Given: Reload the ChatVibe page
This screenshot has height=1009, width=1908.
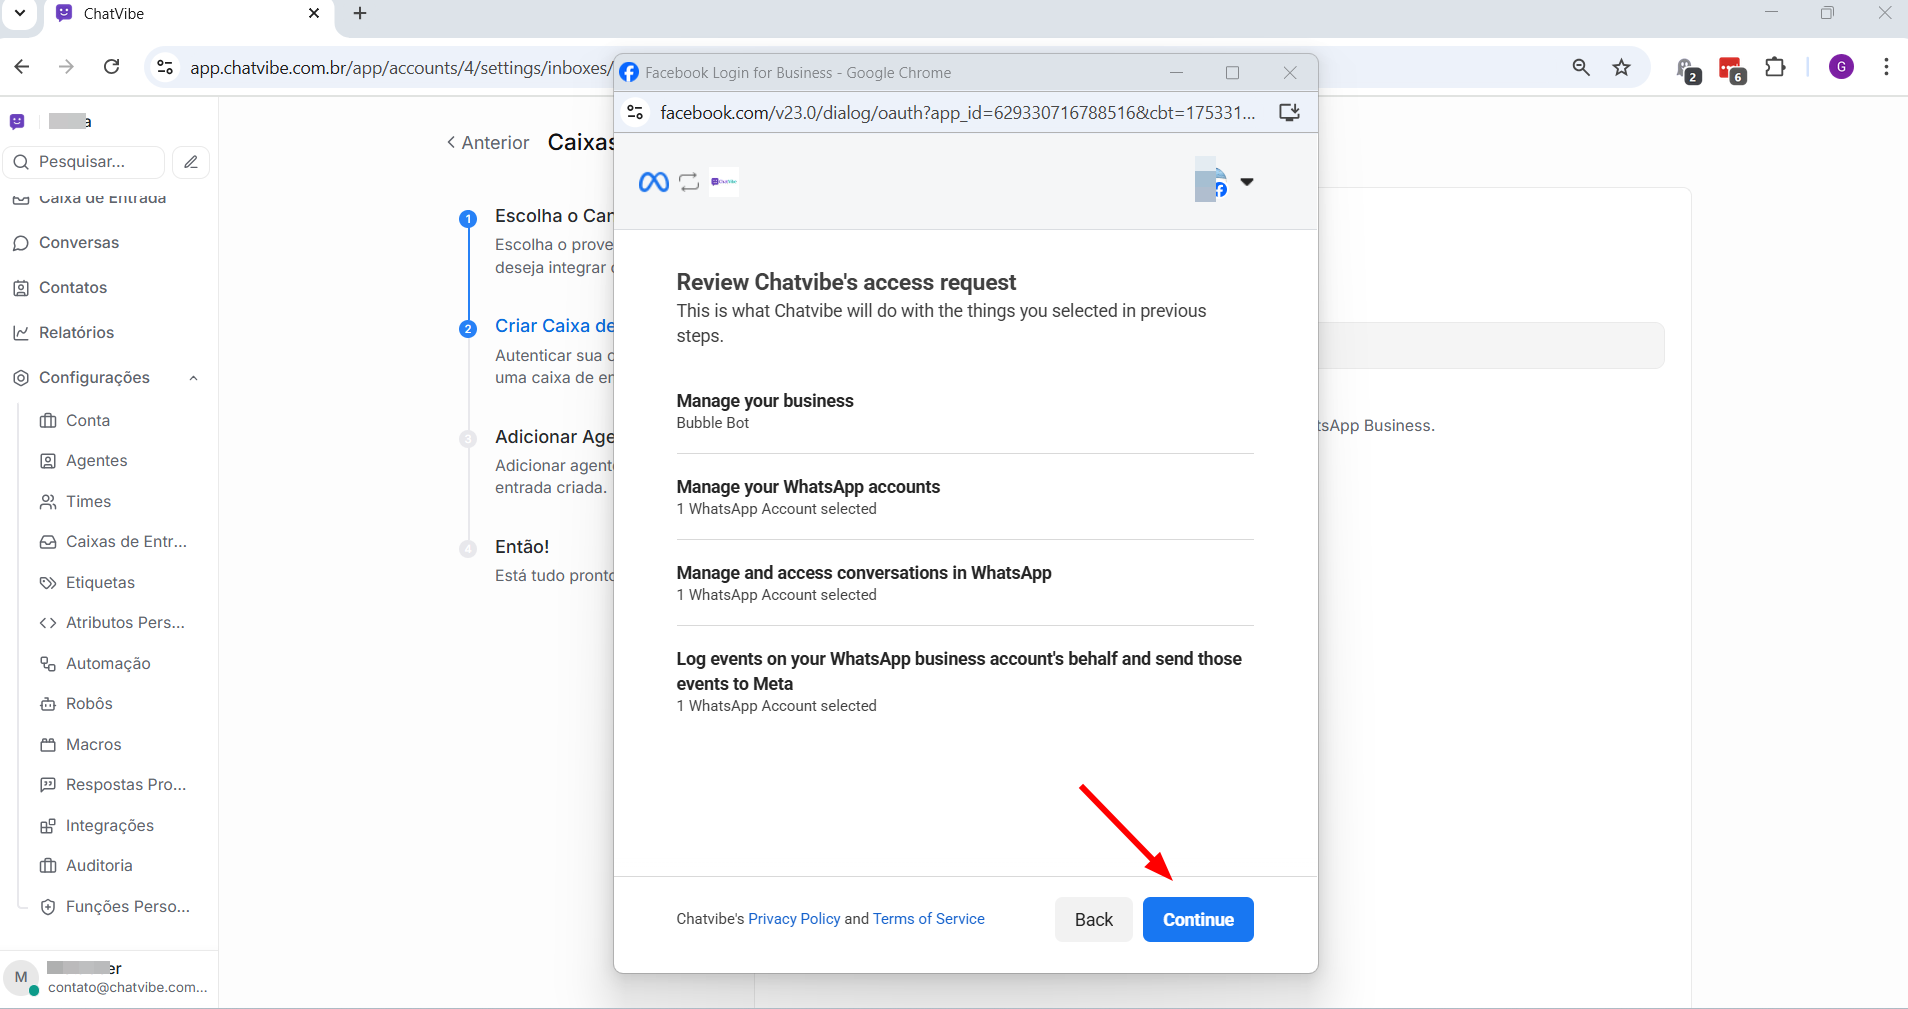Looking at the screenshot, I should pos(112,67).
